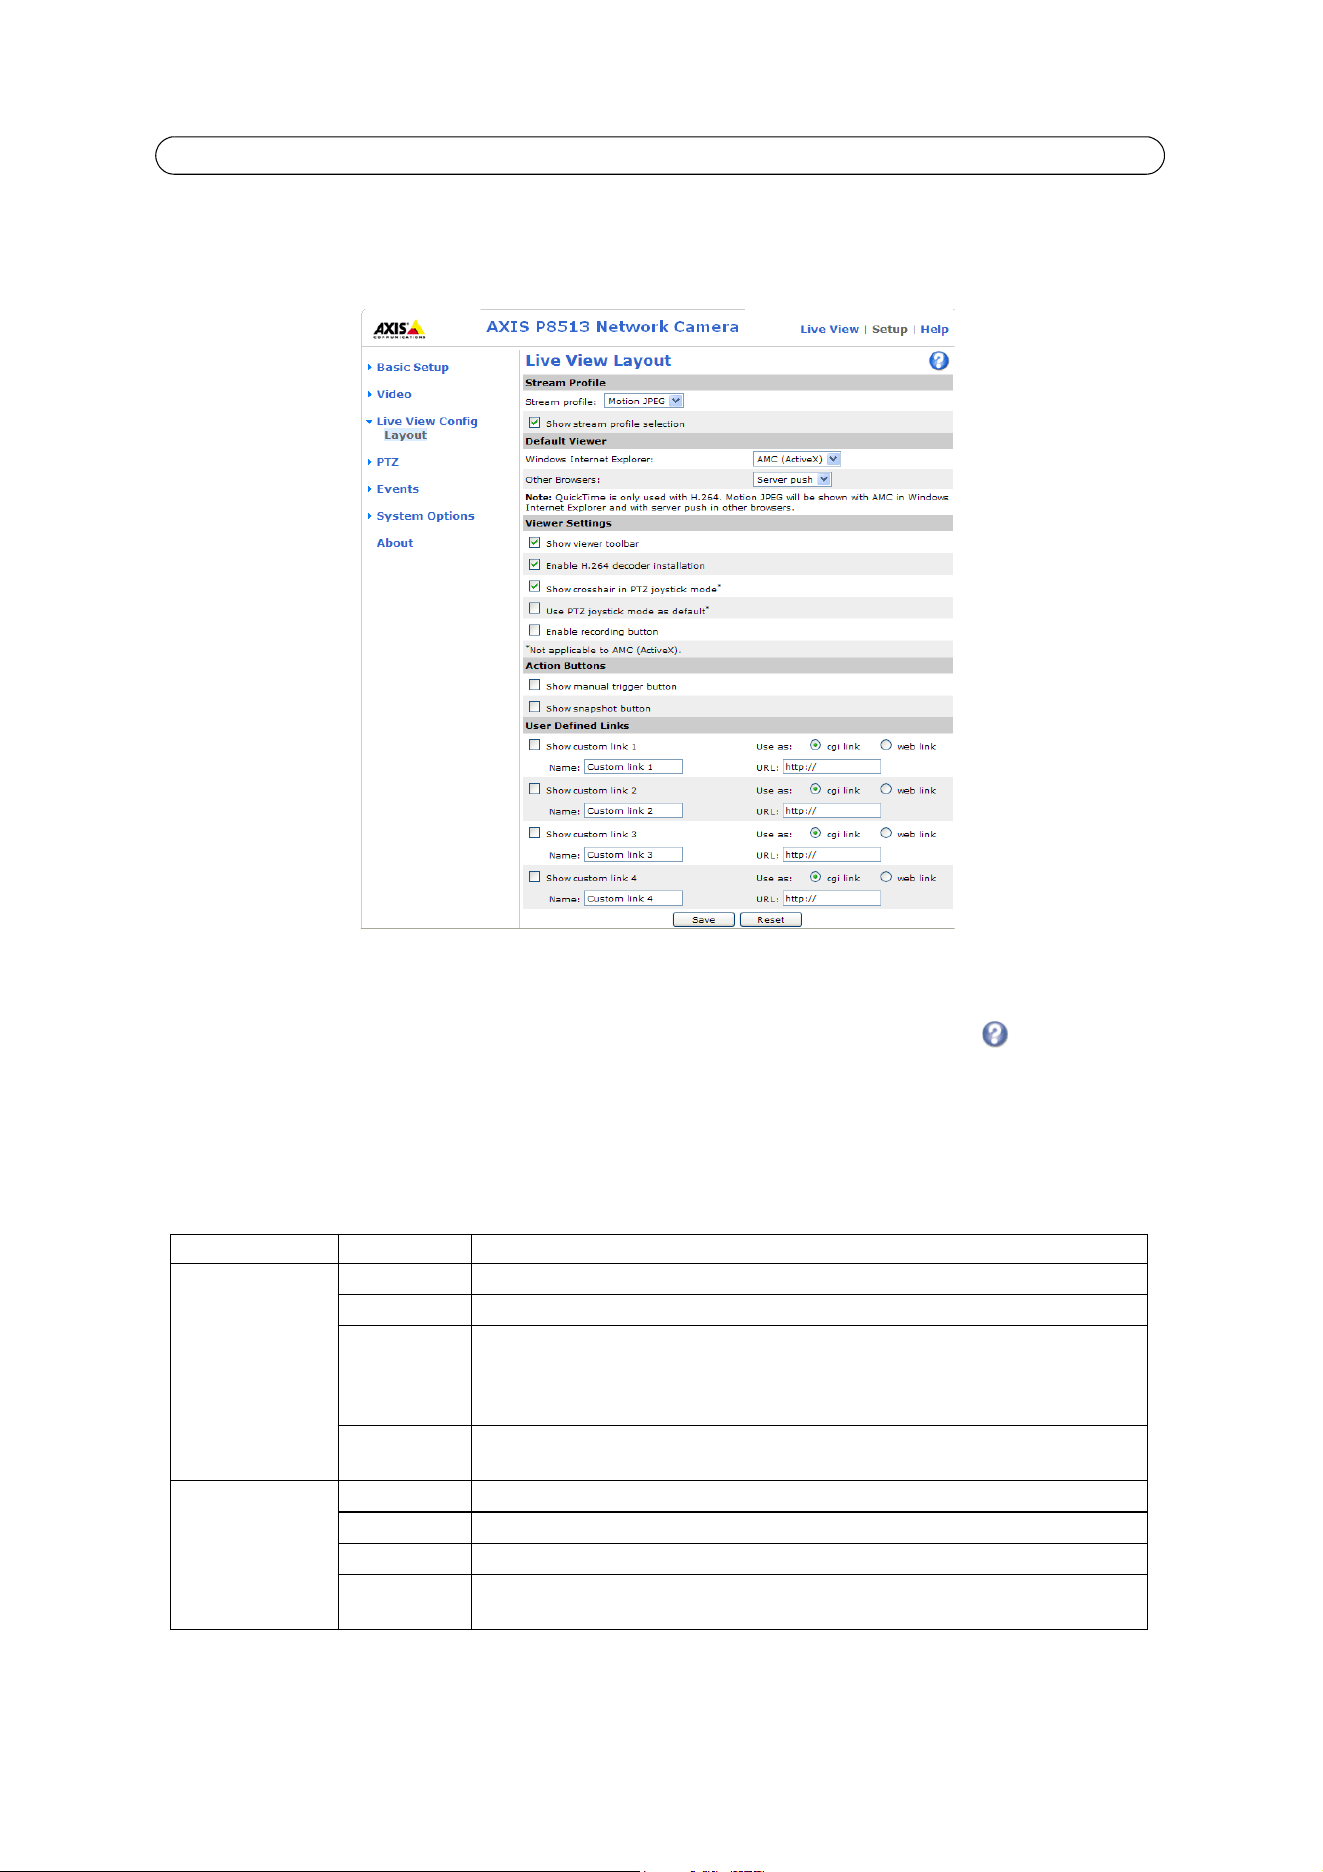1323x1872 pixels.
Task: Expand the Video sidebar section
Action: click(x=394, y=395)
